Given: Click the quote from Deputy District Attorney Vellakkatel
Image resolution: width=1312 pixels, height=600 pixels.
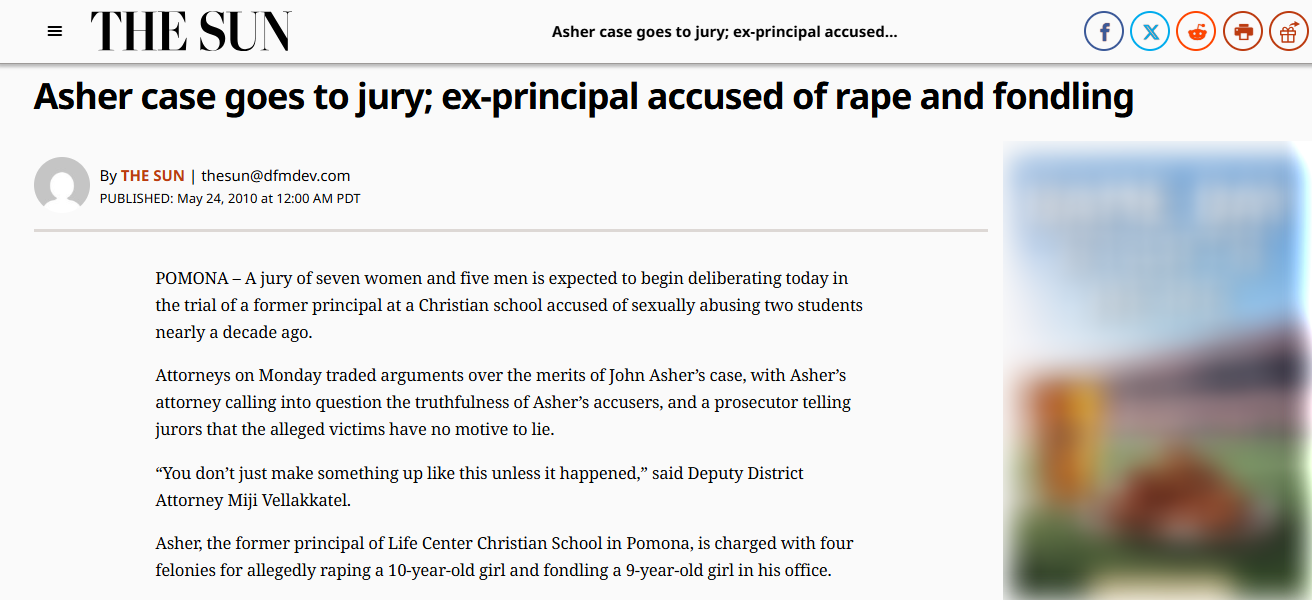Looking at the screenshot, I should [x=479, y=486].
